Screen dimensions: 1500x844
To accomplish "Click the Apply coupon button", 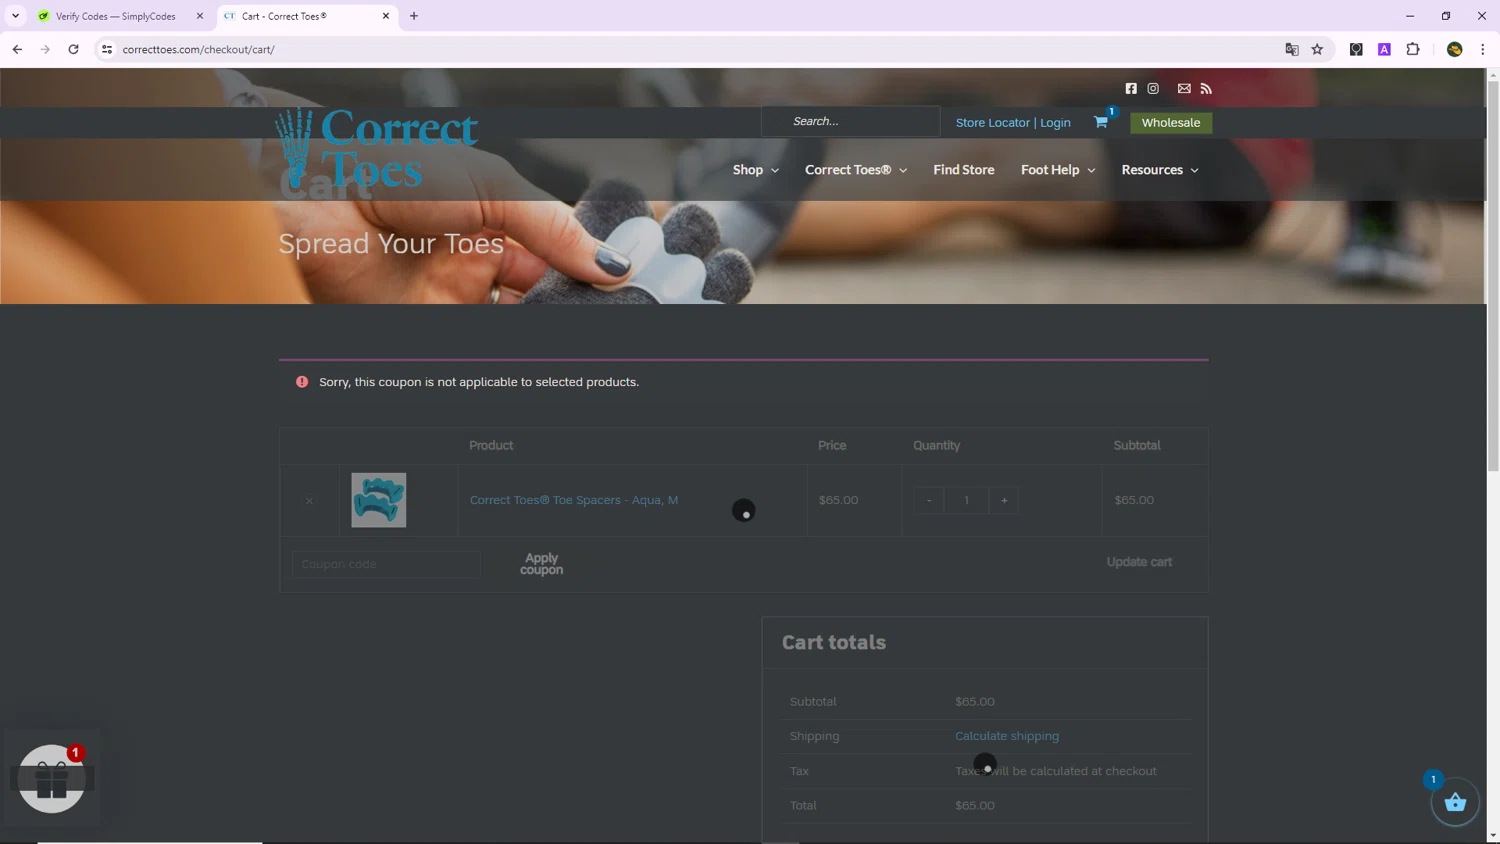I will coord(541,564).
